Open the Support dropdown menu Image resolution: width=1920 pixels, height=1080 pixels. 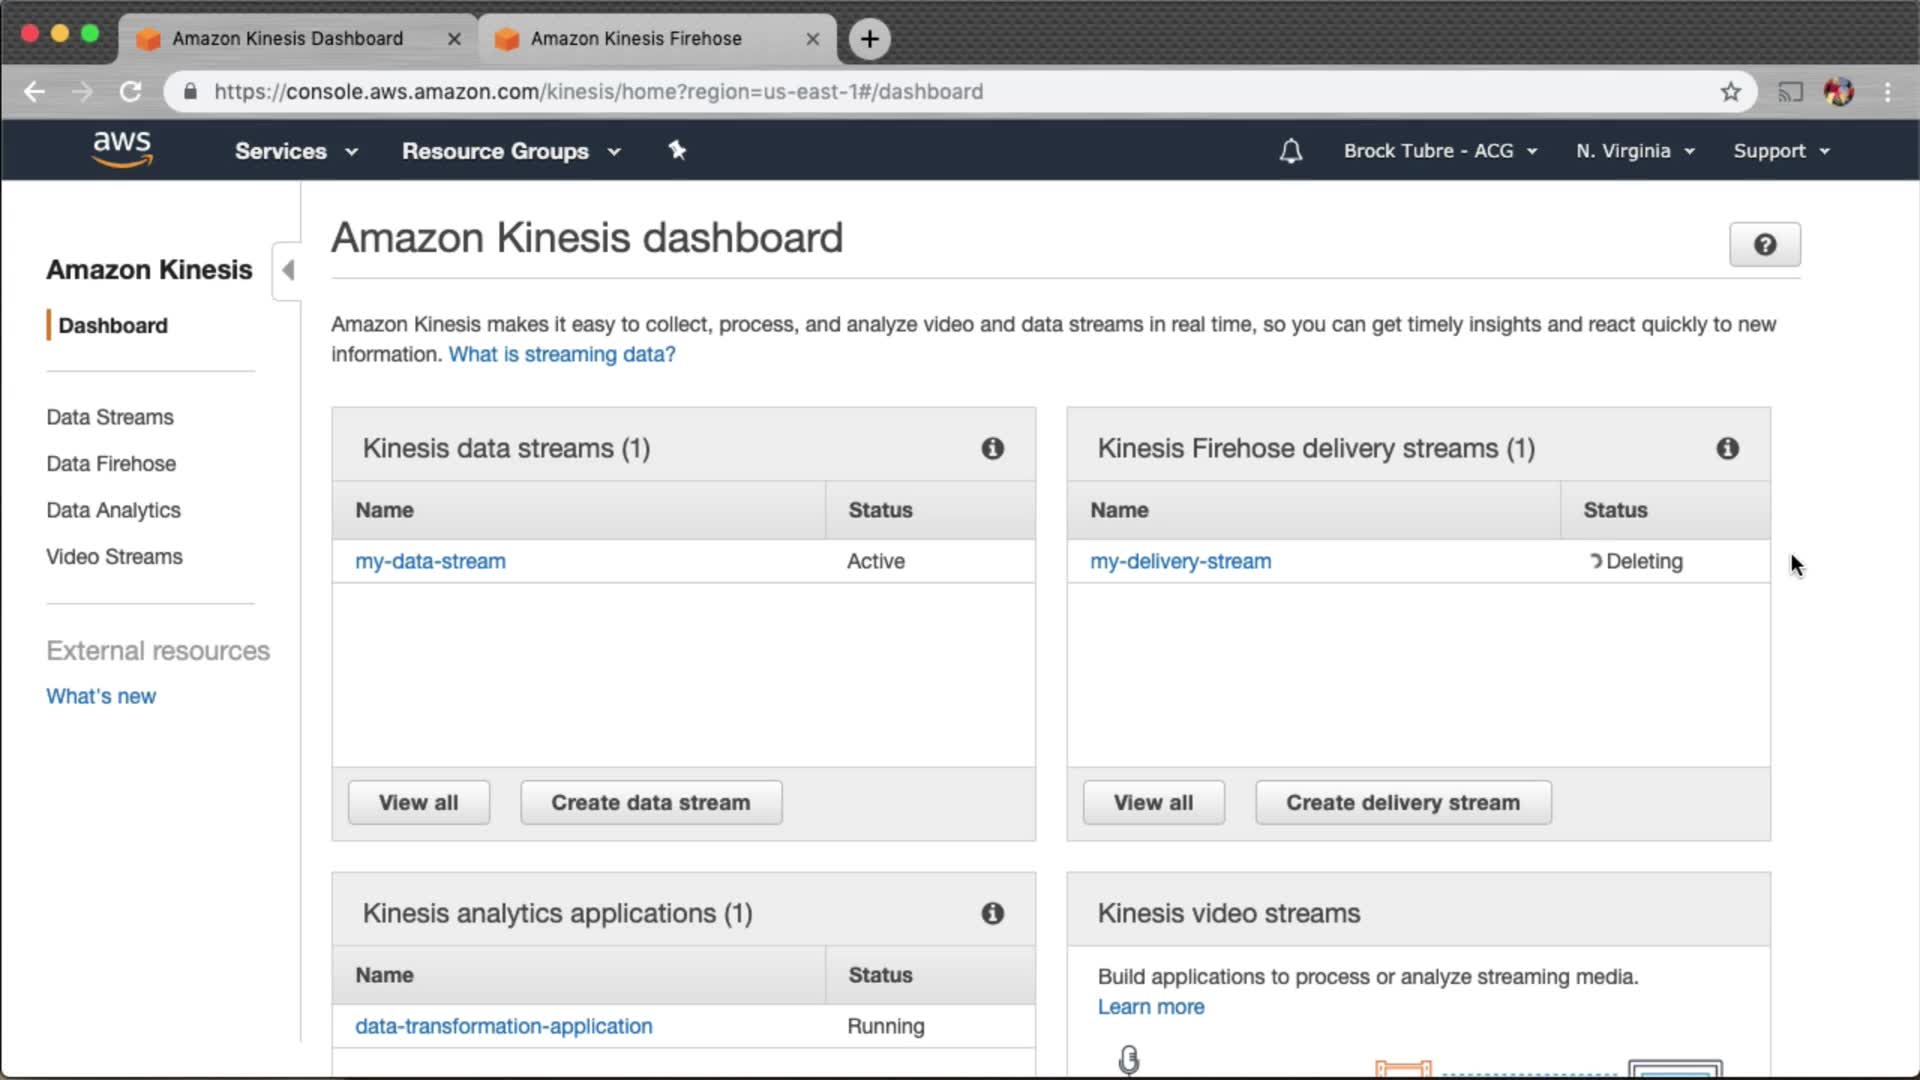click(x=1781, y=151)
